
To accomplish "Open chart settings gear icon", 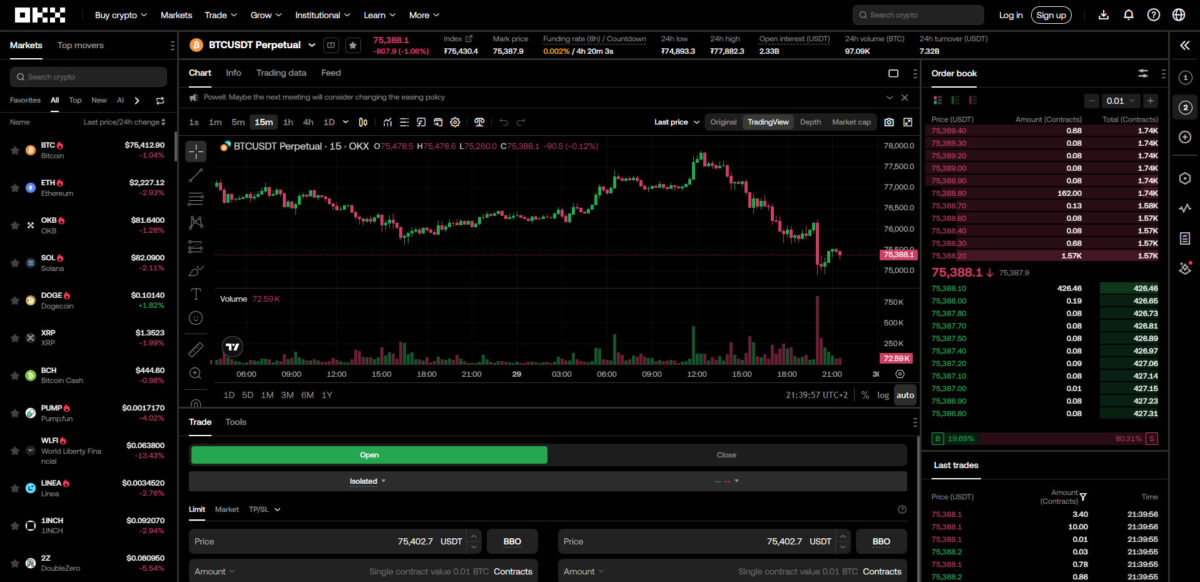I will (455, 122).
